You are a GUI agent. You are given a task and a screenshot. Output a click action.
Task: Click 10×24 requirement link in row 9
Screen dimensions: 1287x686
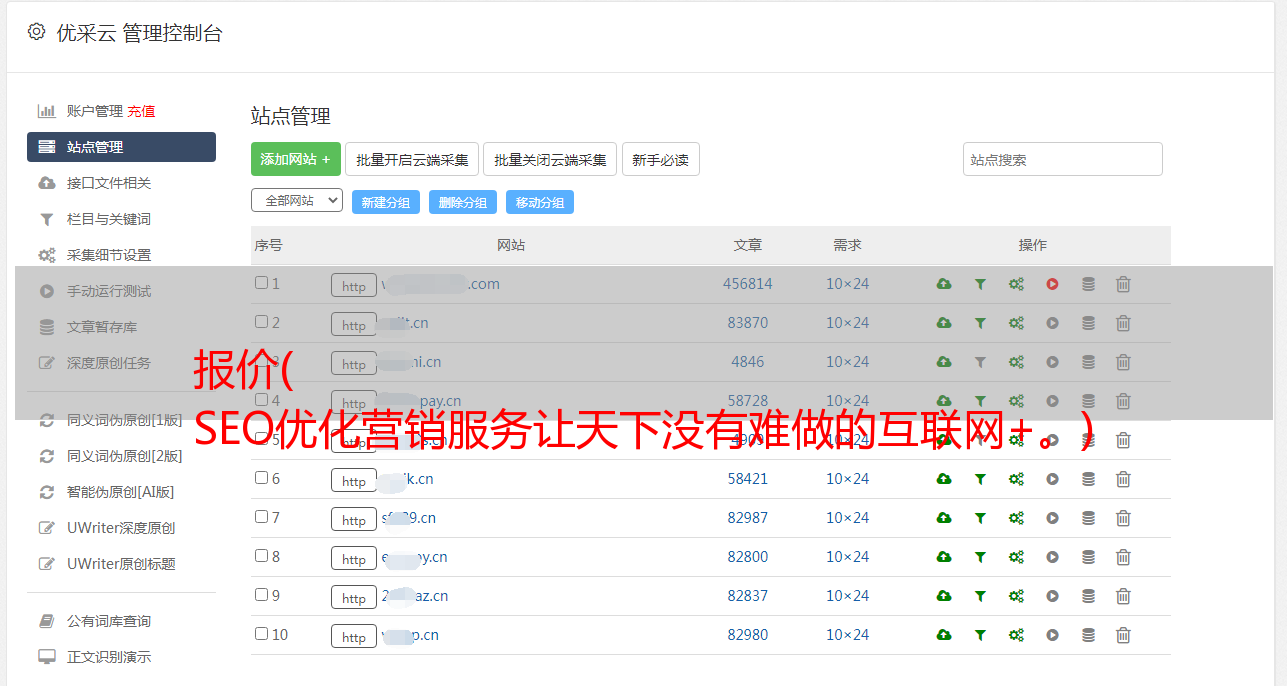pyautogui.click(x=847, y=596)
